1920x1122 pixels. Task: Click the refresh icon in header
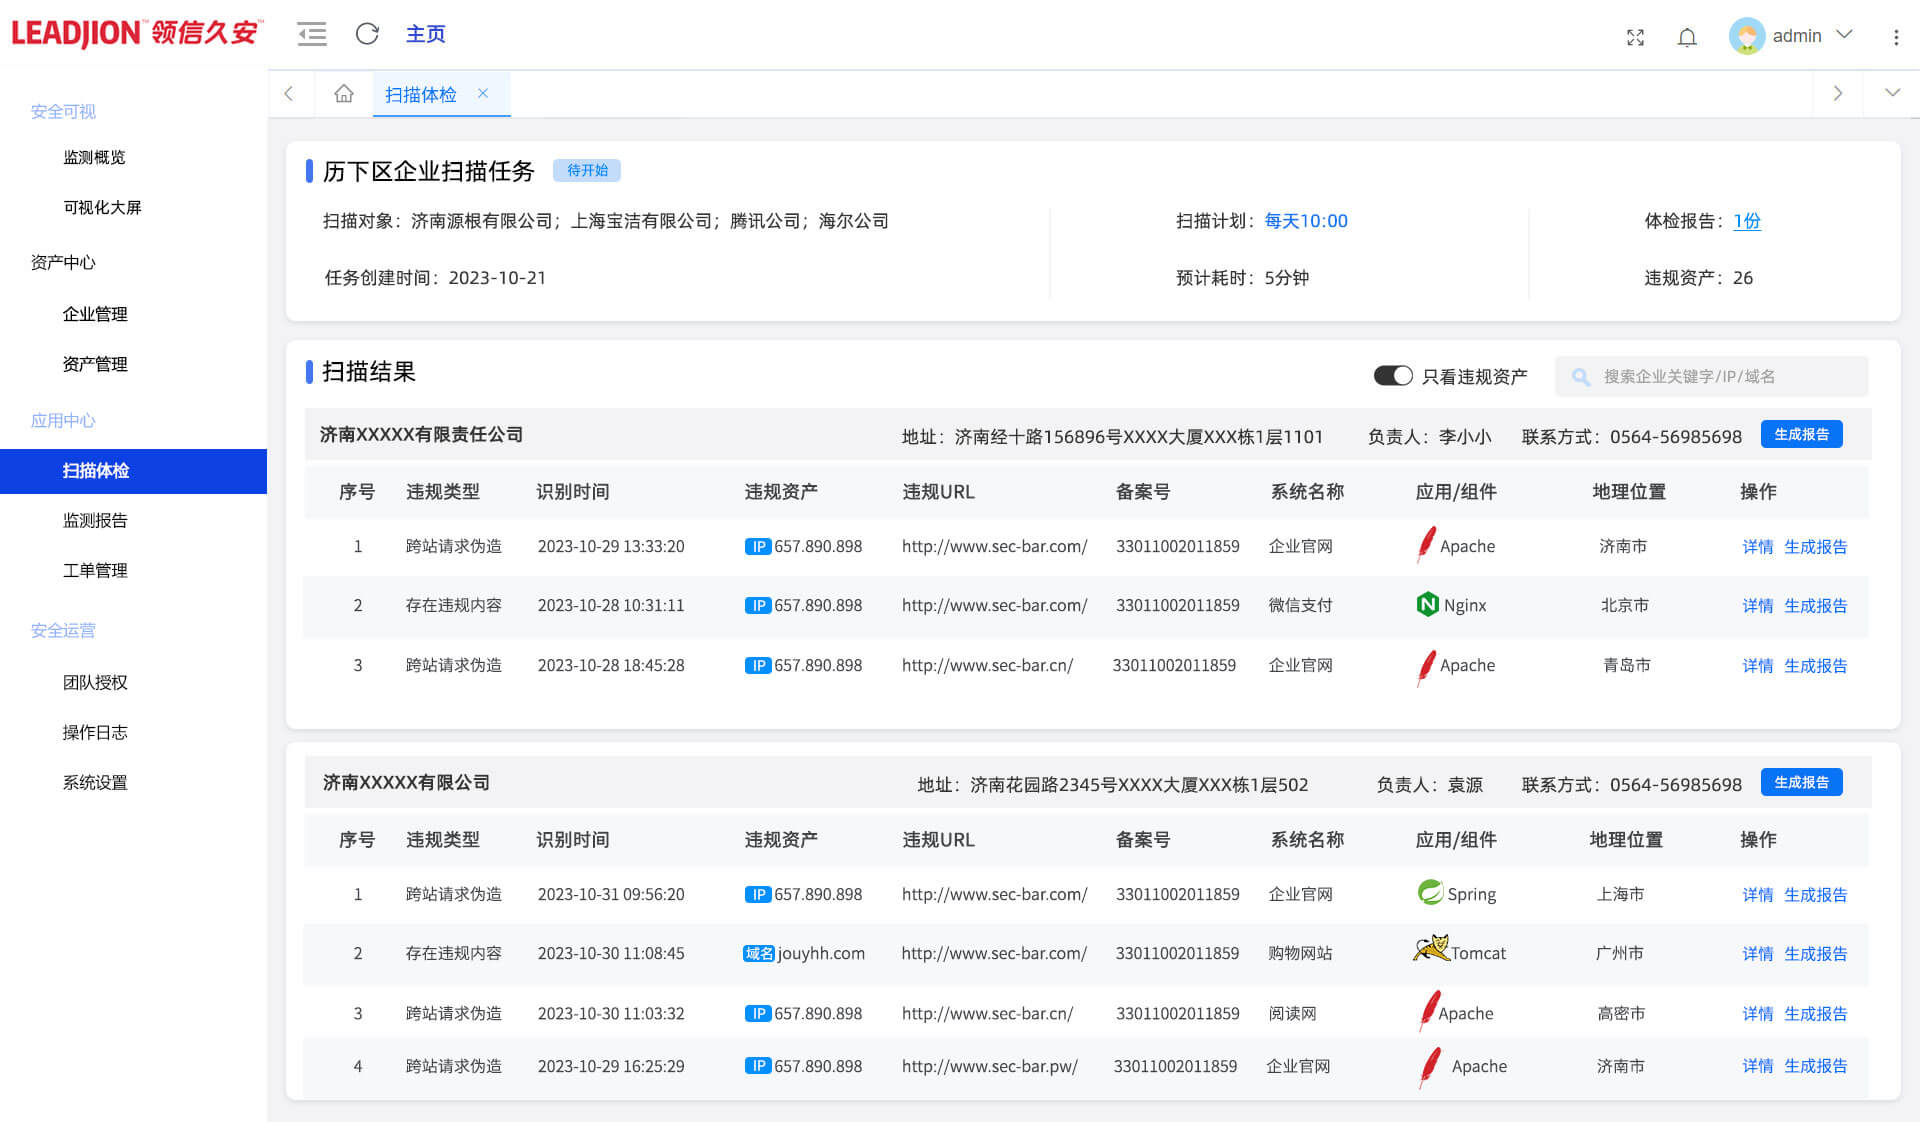coord(367,34)
